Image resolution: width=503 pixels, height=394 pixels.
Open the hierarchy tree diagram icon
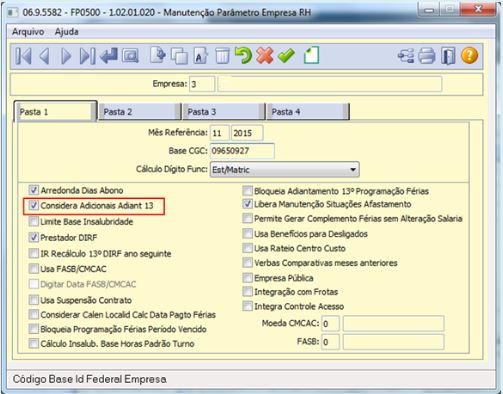[x=406, y=56]
